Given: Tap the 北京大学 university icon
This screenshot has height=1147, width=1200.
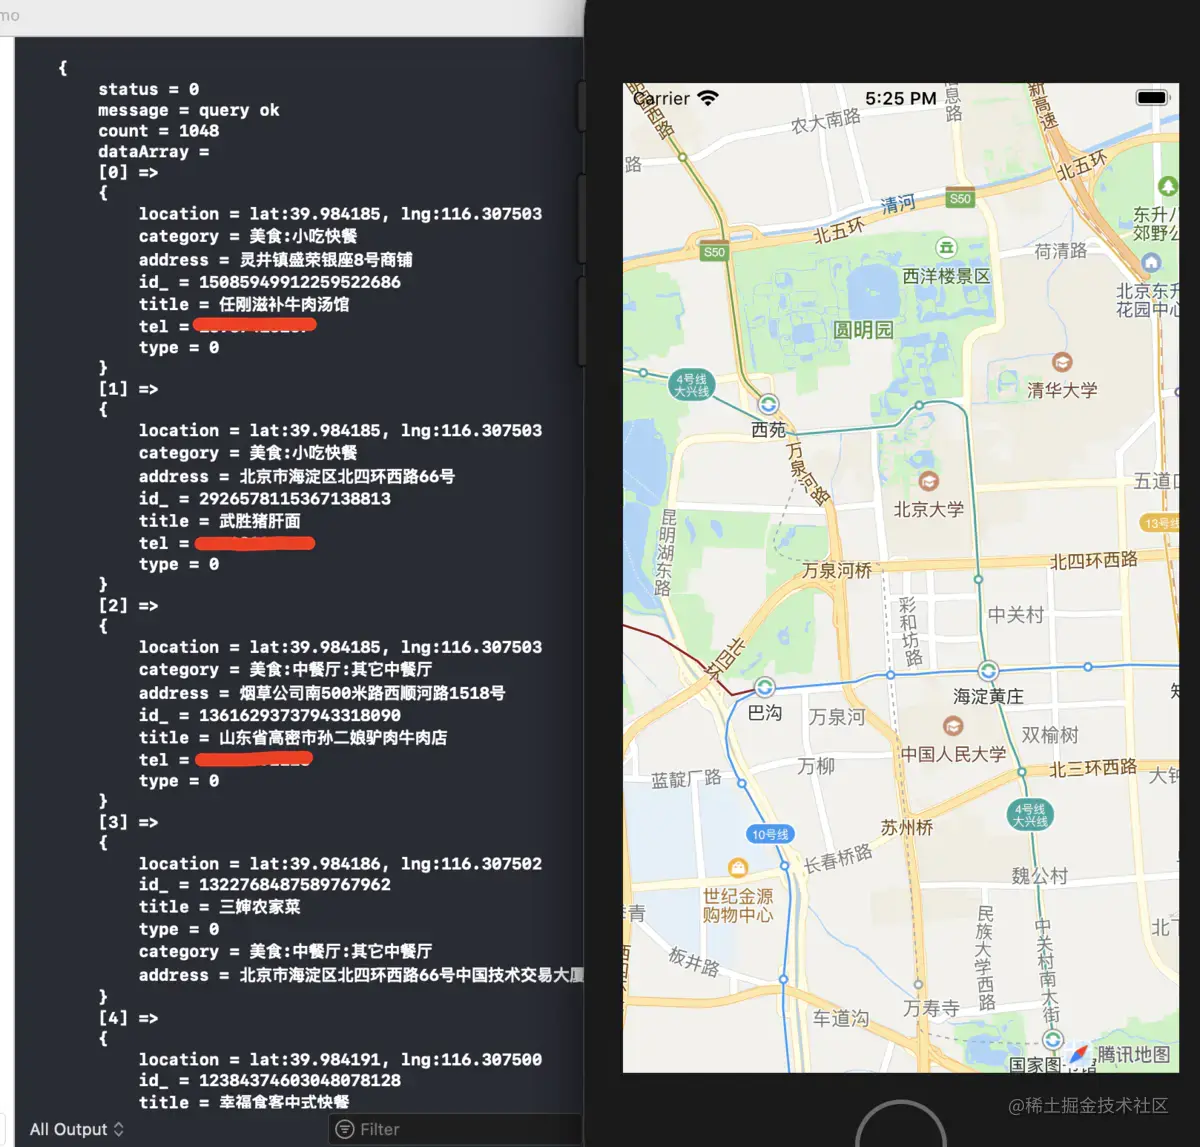Looking at the screenshot, I should (x=928, y=481).
